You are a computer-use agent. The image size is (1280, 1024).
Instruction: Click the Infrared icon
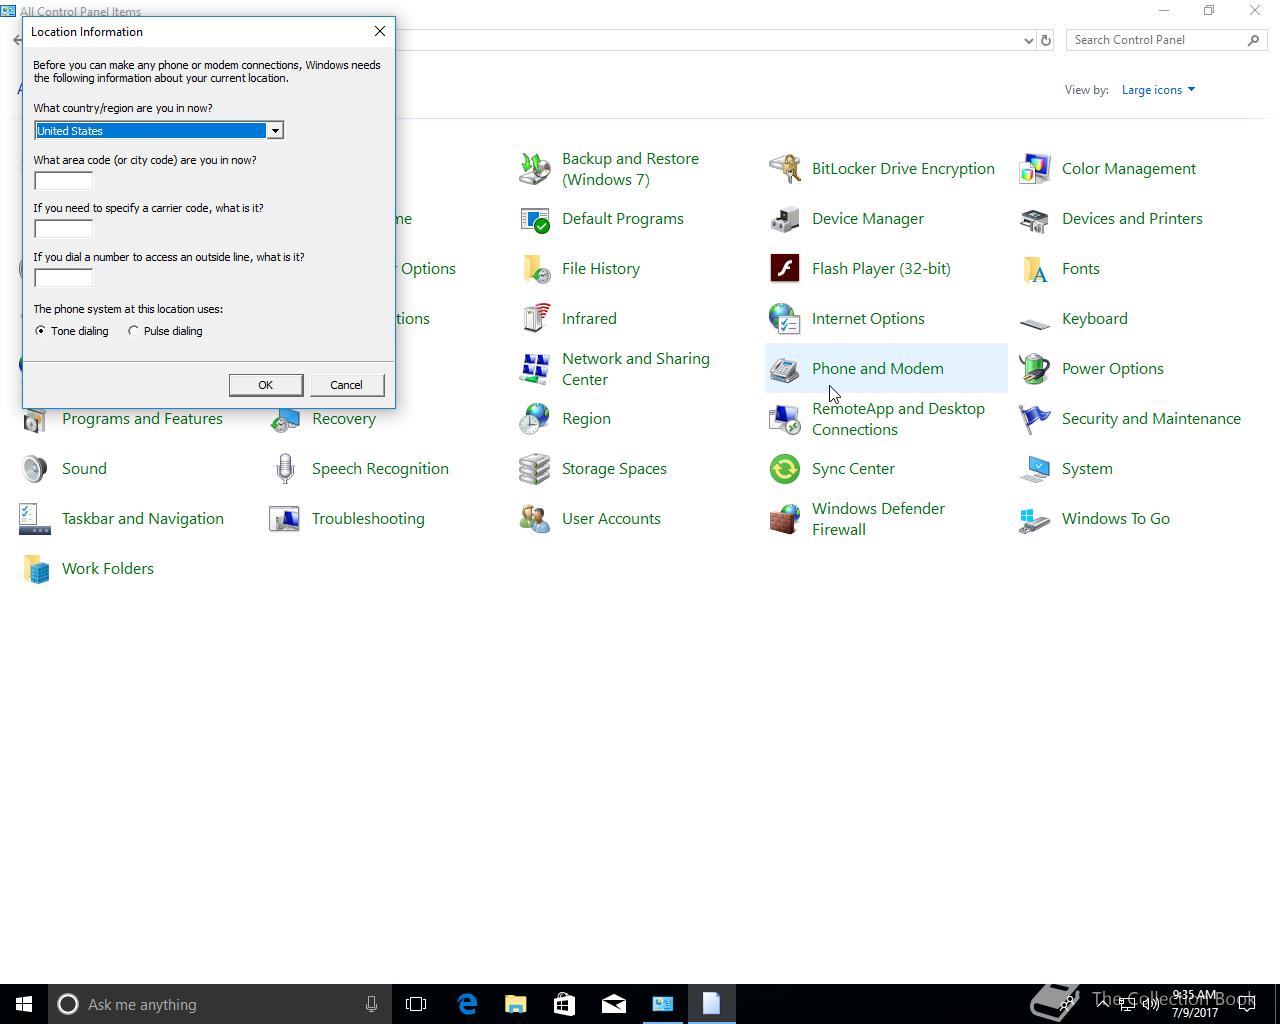tap(535, 319)
